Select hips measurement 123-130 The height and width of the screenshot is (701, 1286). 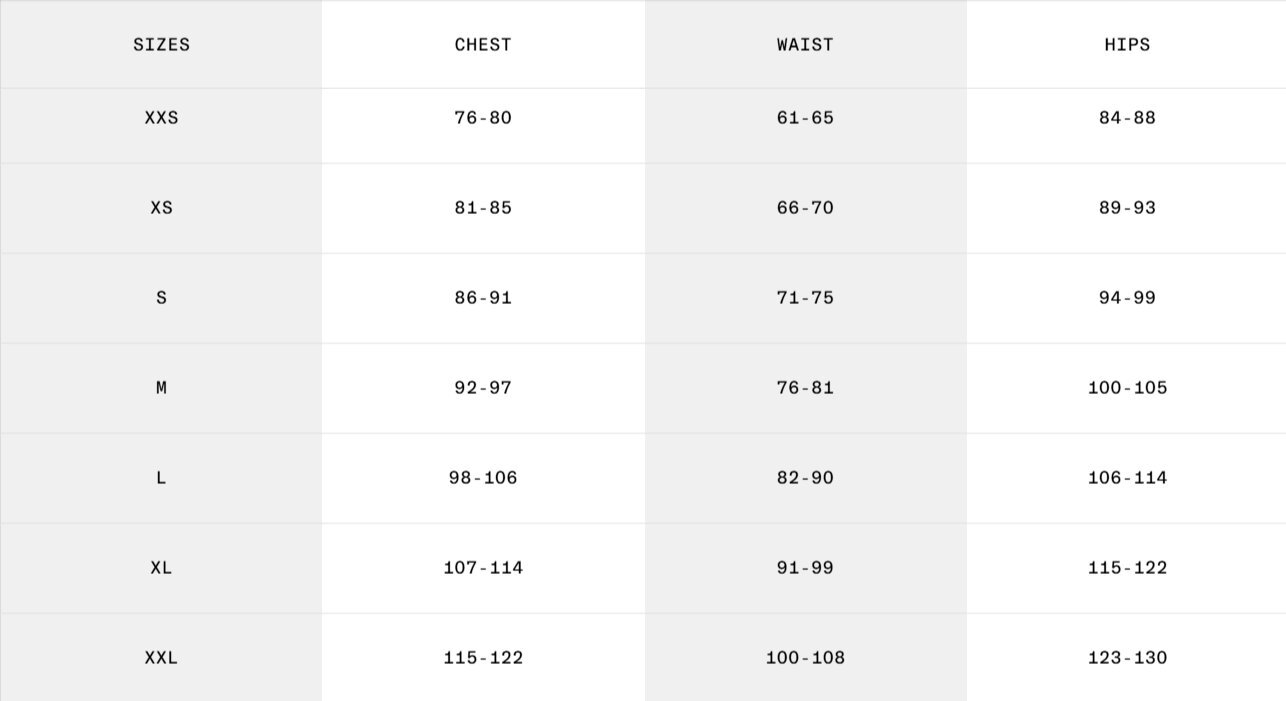point(1127,658)
